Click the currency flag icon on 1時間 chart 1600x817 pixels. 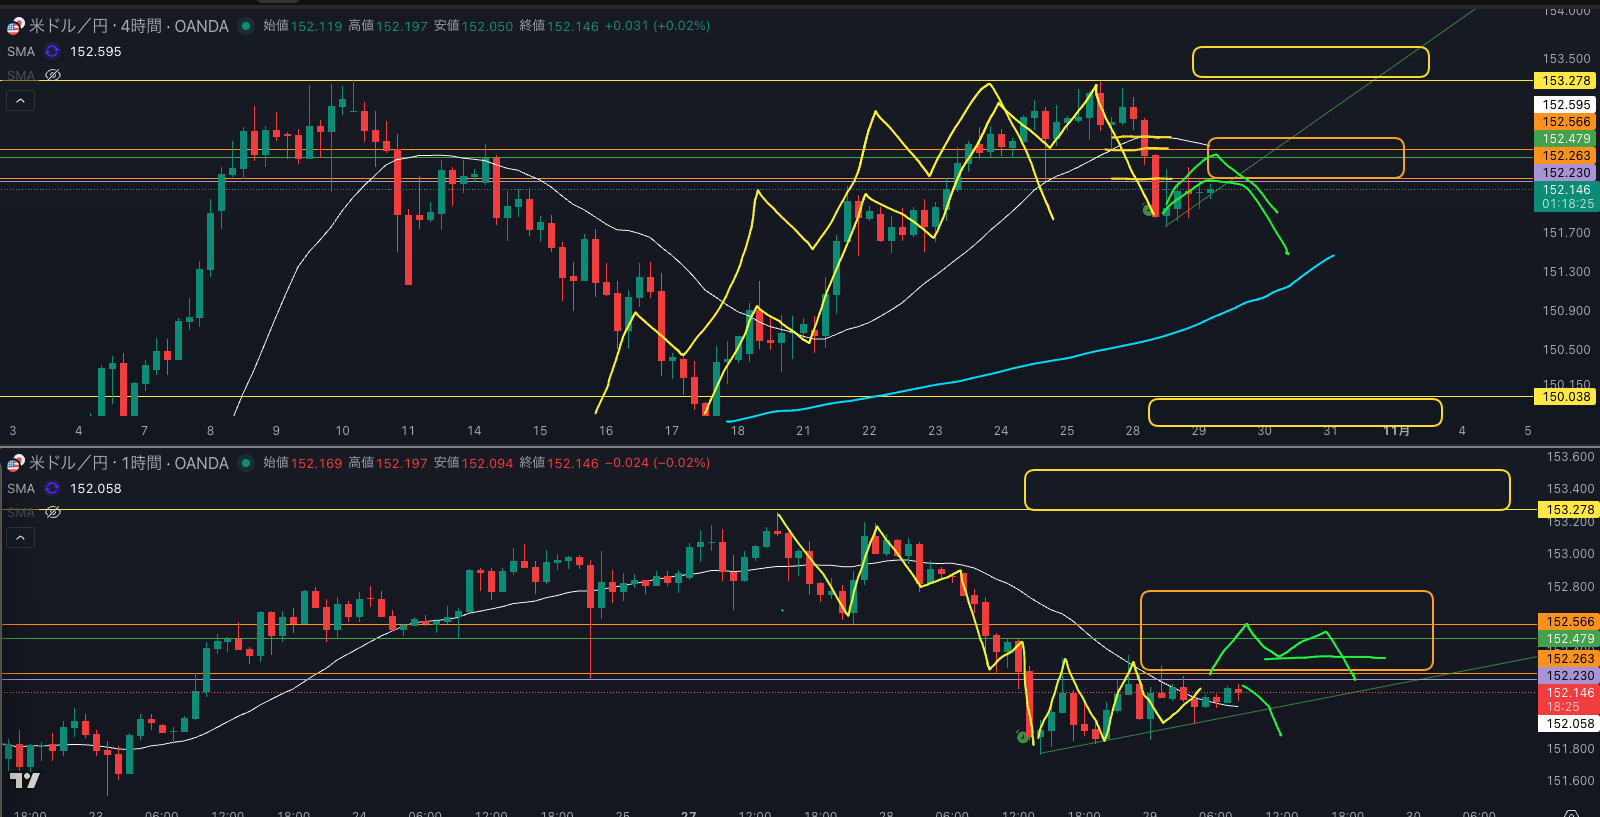click(16, 463)
